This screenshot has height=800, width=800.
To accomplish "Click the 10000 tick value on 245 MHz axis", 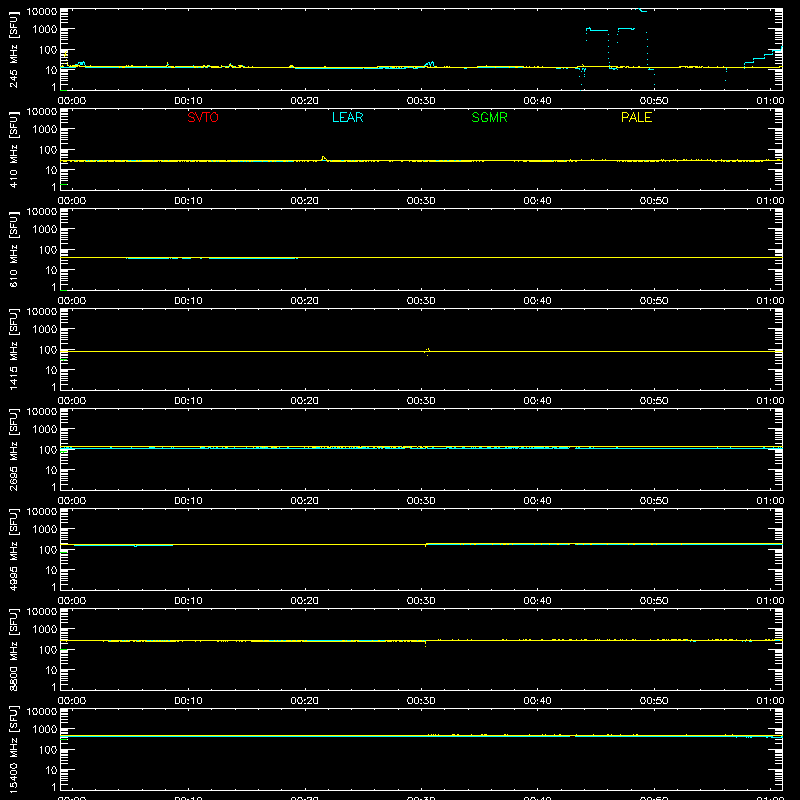I will (x=42, y=12).
